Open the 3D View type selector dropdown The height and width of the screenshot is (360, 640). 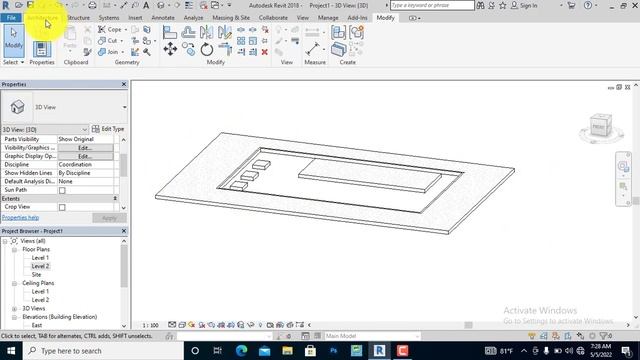[124, 107]
